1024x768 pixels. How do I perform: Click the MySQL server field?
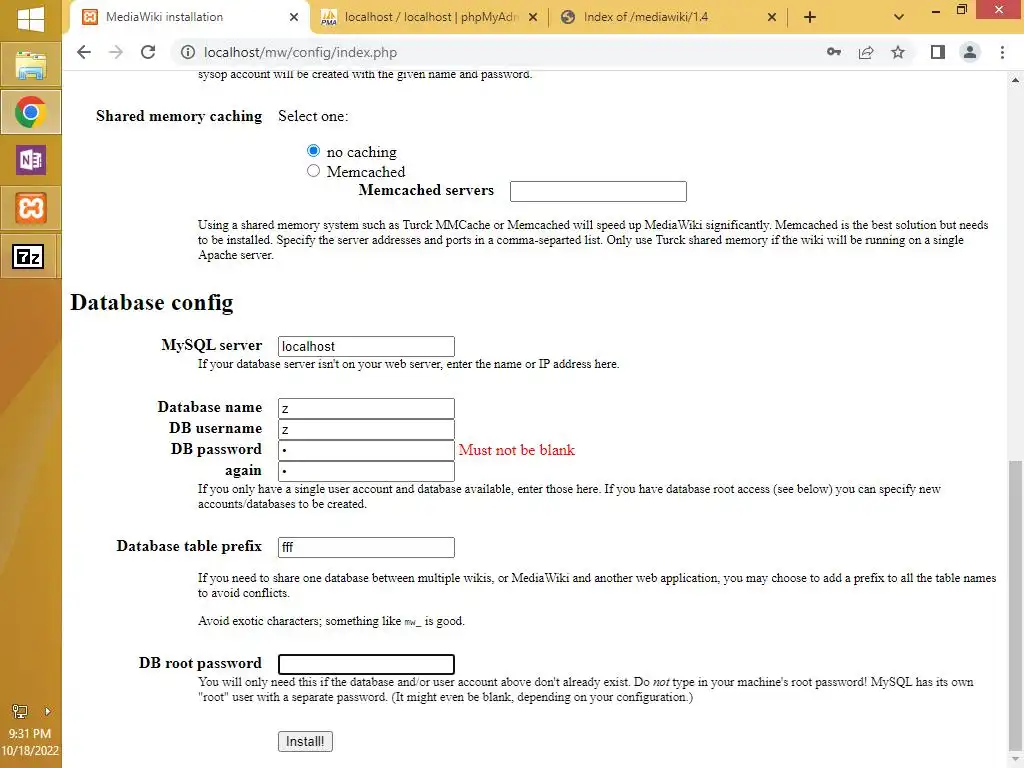tap(366, 346)
